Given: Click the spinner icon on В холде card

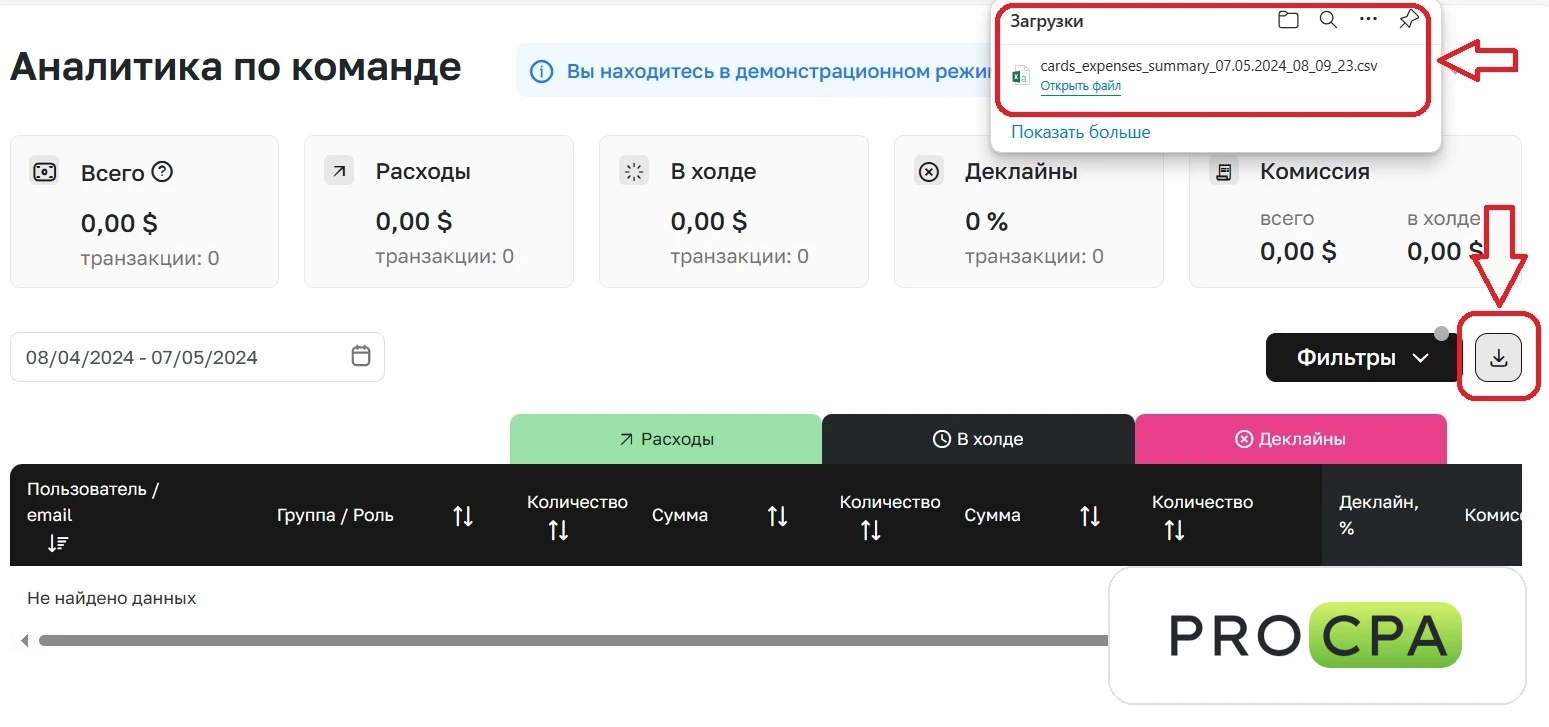Looking at the screenshot, I should [634, 171].
